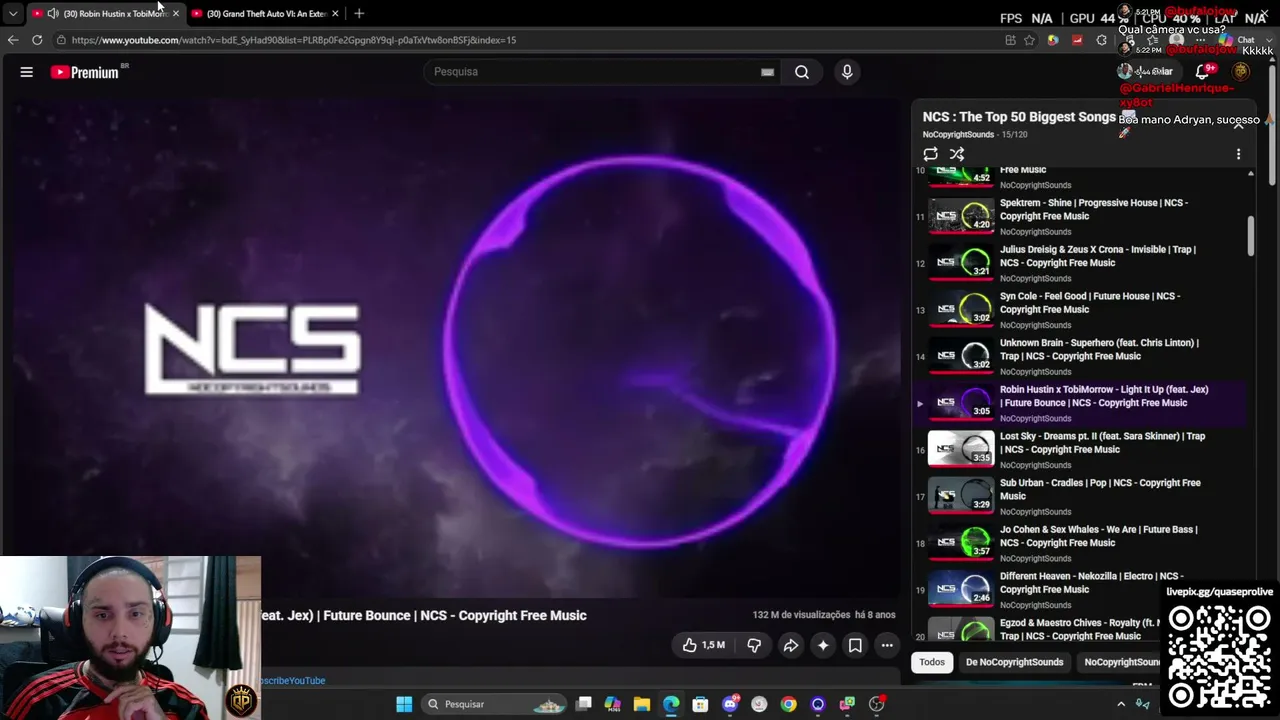The height and width of the screenshot is (720, 1280).
Task: Click the Windows taskbar Pesquisar search box
Action: pyautogui.click(x=494, y=704)
